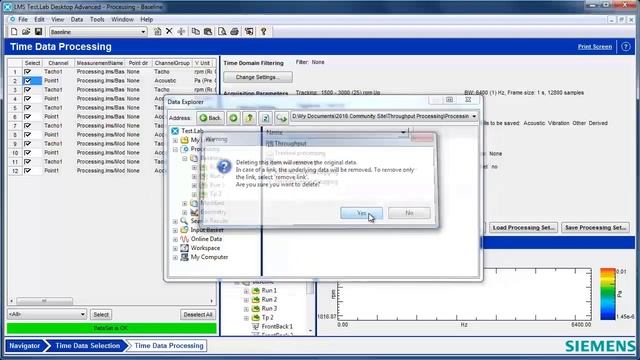The image size is (640, 360).
Task: Click the context help question-mark icon
Action: click(x=264, y=31)
